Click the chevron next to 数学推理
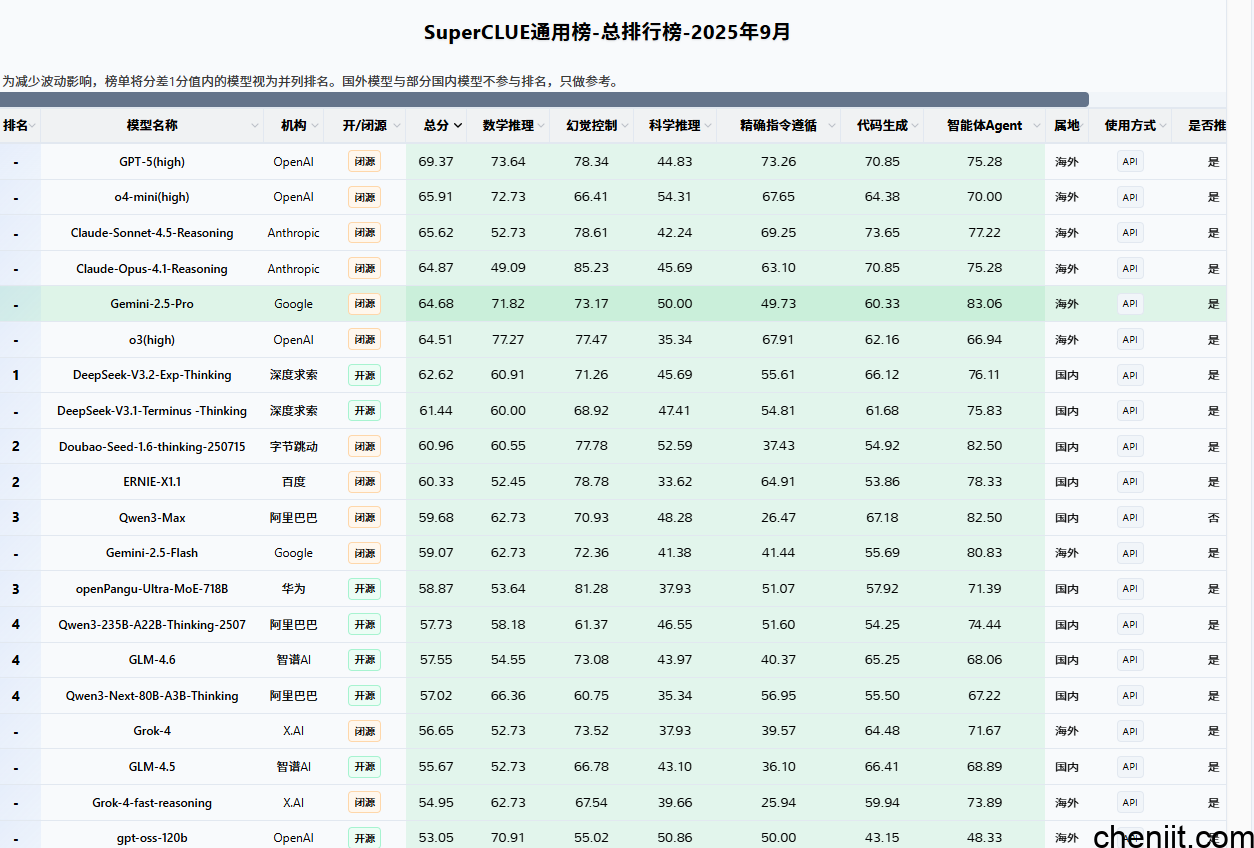 point(541,126)
